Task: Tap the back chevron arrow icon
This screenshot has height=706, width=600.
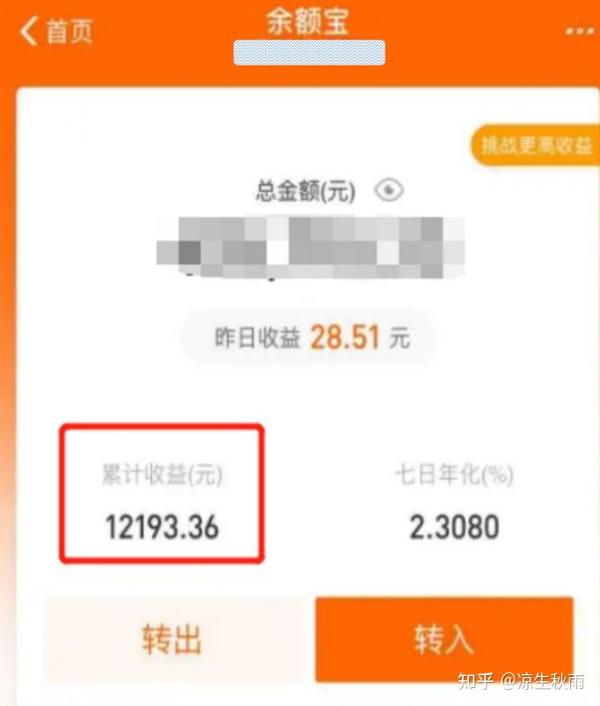Action: point(28,32)
